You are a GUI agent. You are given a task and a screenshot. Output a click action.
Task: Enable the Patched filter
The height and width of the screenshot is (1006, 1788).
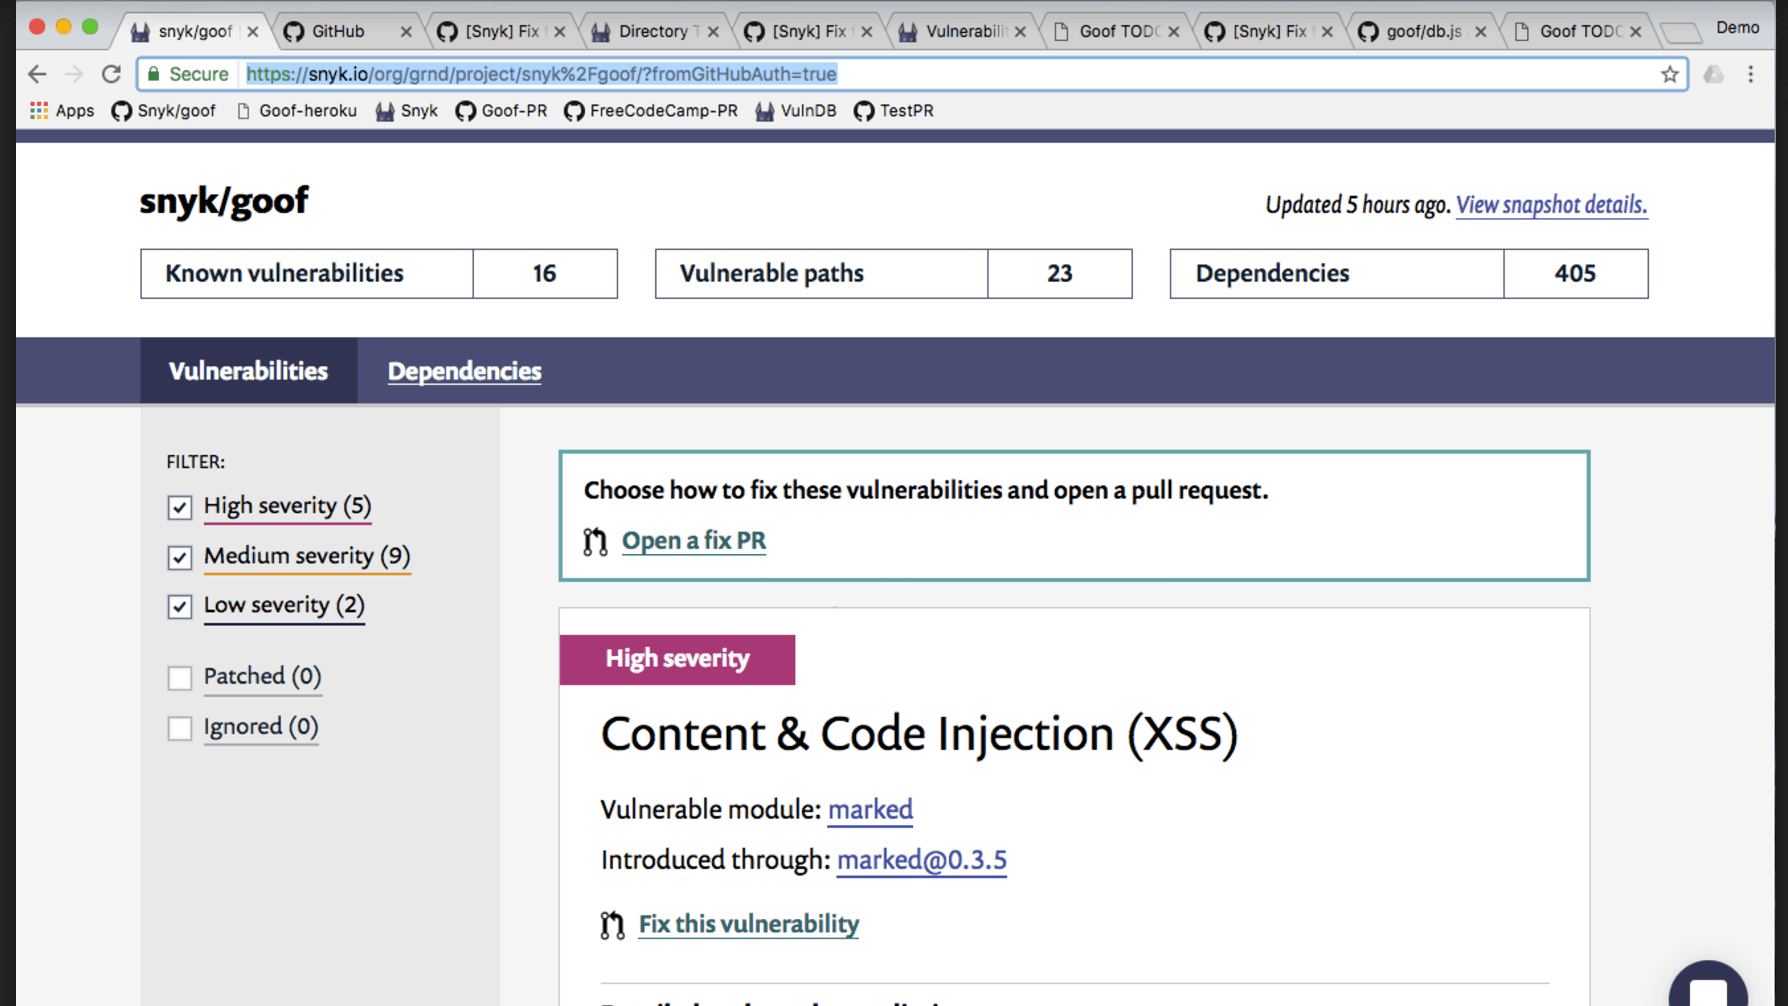(x=180, y=677)
